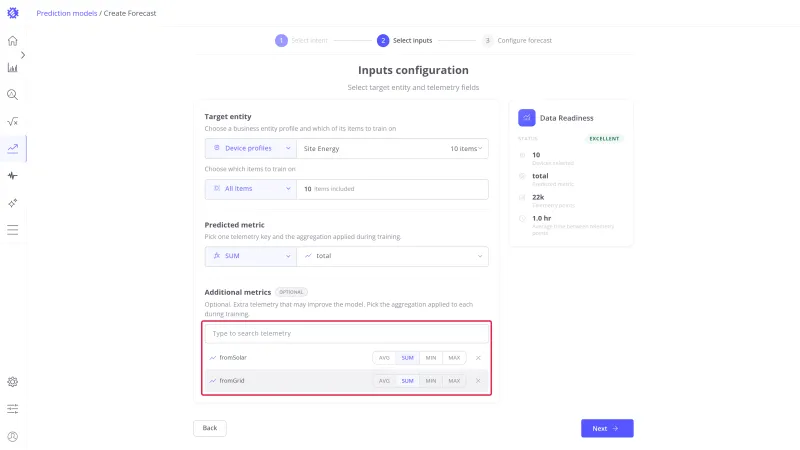Click the OPTIONAL badge next to Additional metrics
Viewport: 800px width, 450px height.
(291, 292)
